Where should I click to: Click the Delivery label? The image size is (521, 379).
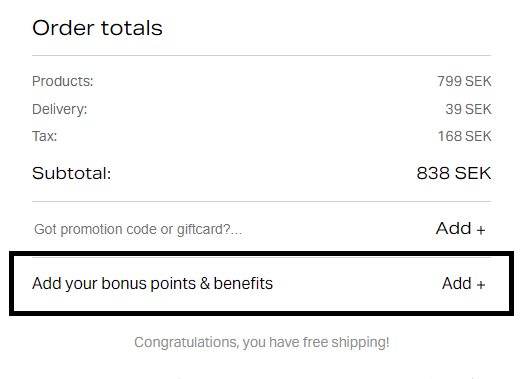59,109
